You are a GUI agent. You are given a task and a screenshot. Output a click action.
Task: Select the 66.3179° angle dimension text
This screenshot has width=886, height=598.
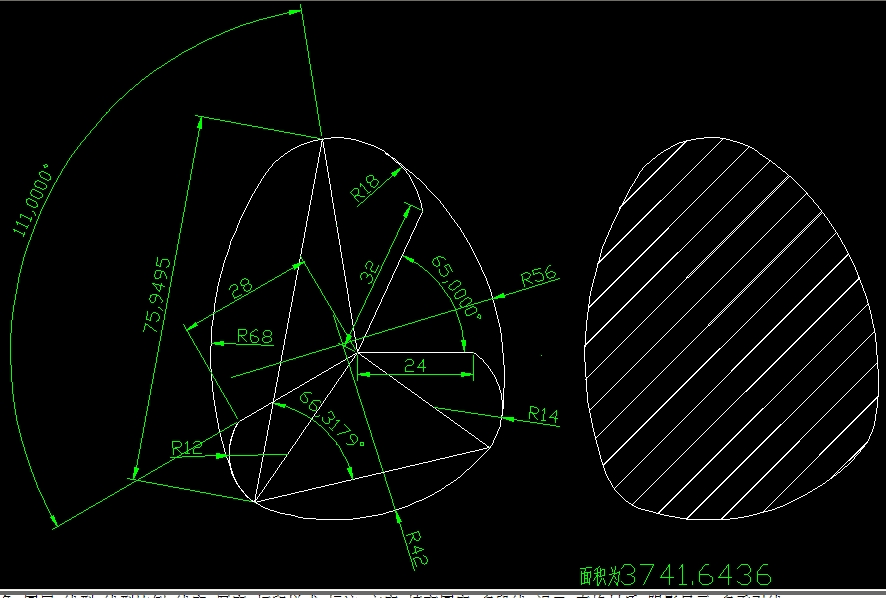[x=332, y=418]
